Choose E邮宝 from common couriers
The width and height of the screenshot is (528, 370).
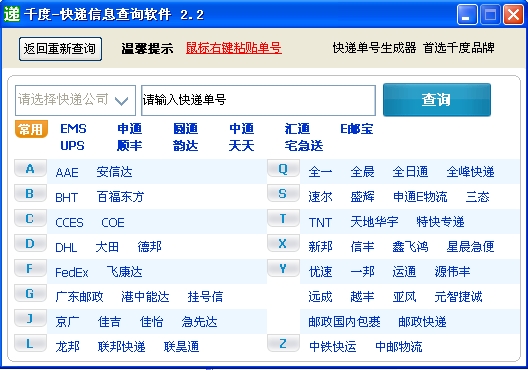[357, 129]
